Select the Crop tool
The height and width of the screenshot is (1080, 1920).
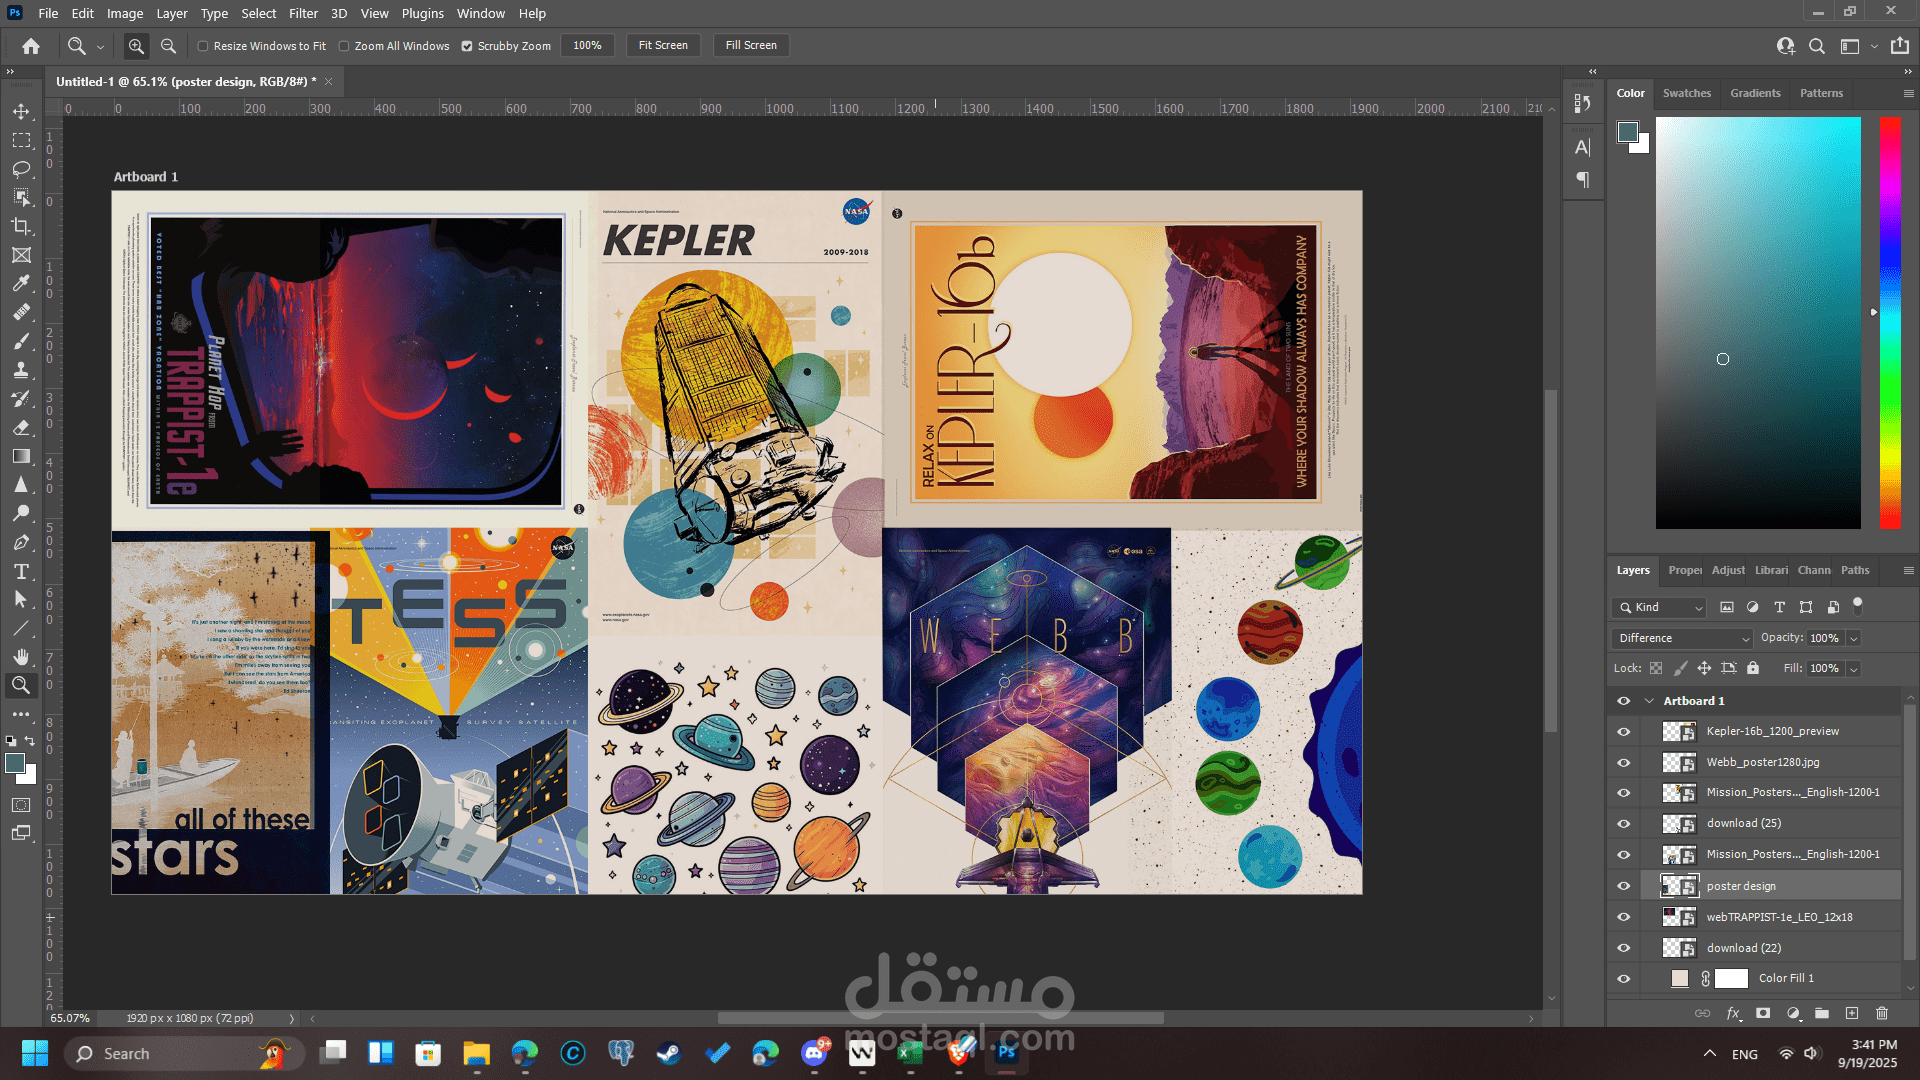click(21, 226)
